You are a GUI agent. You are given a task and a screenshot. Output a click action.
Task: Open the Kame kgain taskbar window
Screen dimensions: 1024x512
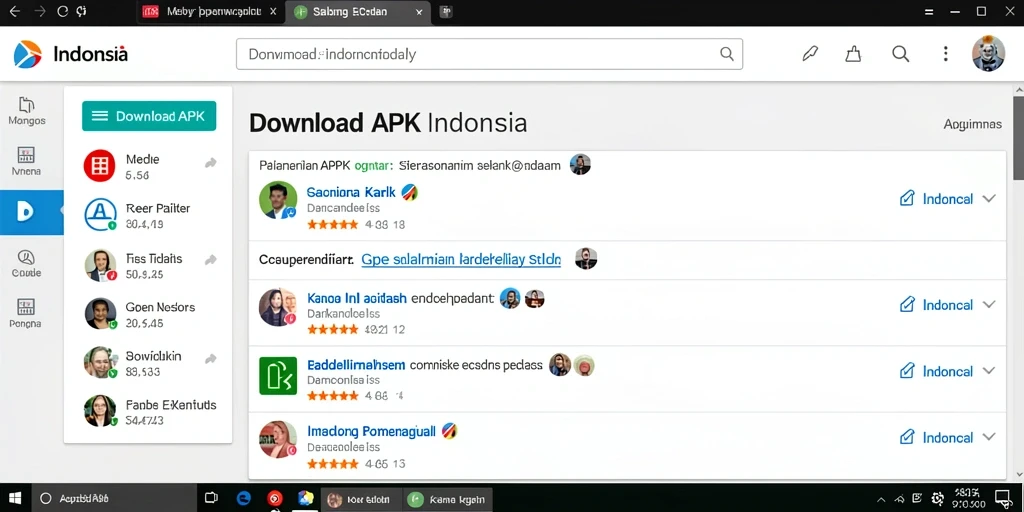pyautogui.click(x=447, y=500)
